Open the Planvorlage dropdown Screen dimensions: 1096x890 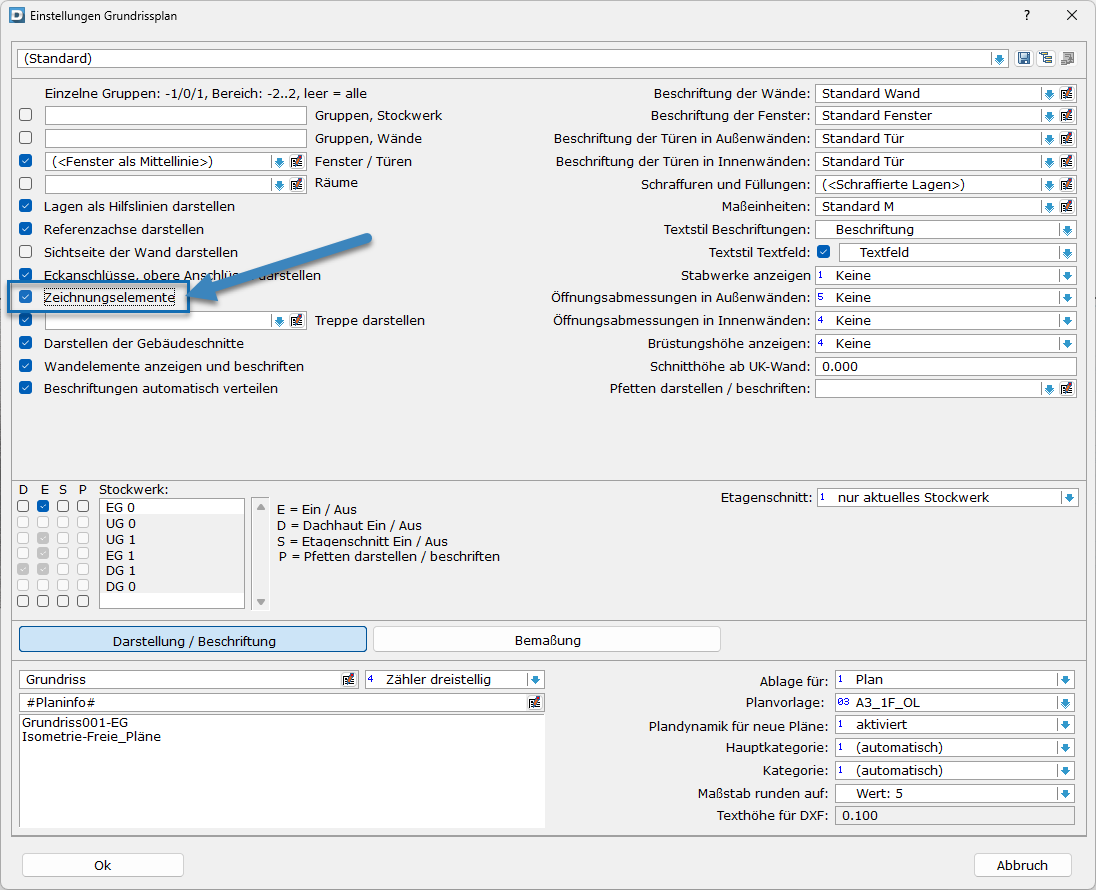click(x=1065, y=703)
